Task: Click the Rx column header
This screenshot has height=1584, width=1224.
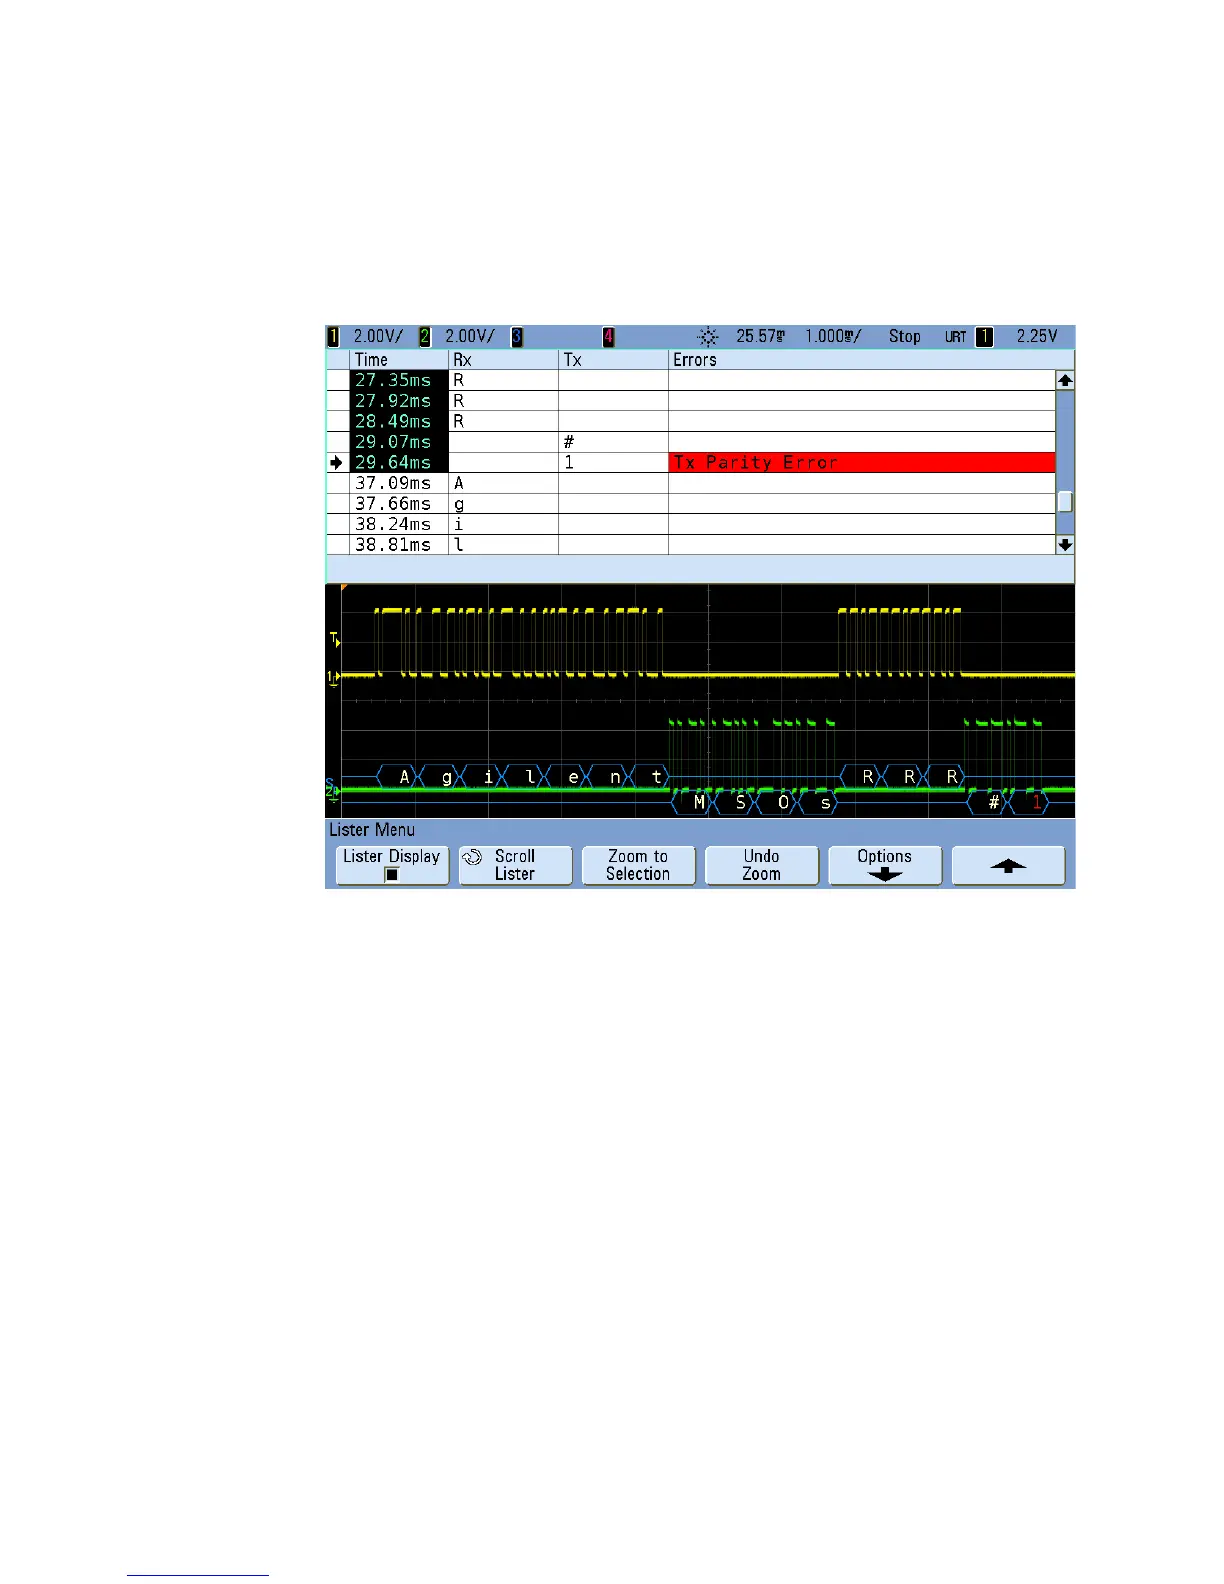Action: pos(504,360)
